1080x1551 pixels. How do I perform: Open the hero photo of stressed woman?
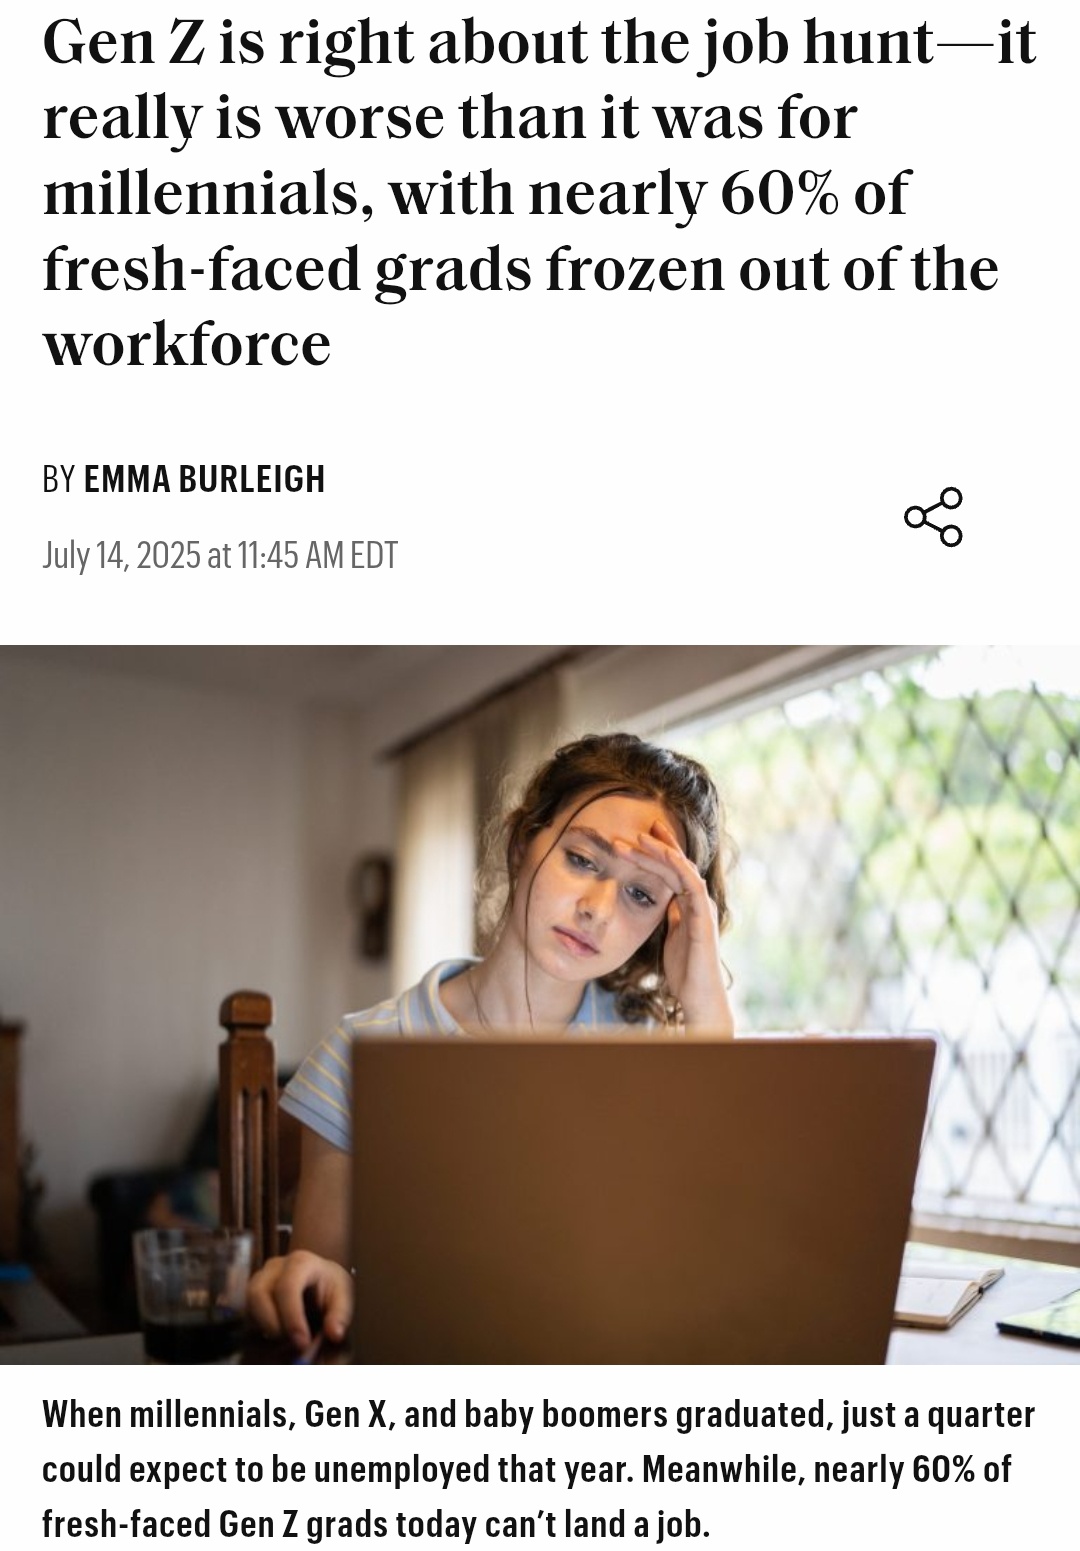click(540, 1004)
